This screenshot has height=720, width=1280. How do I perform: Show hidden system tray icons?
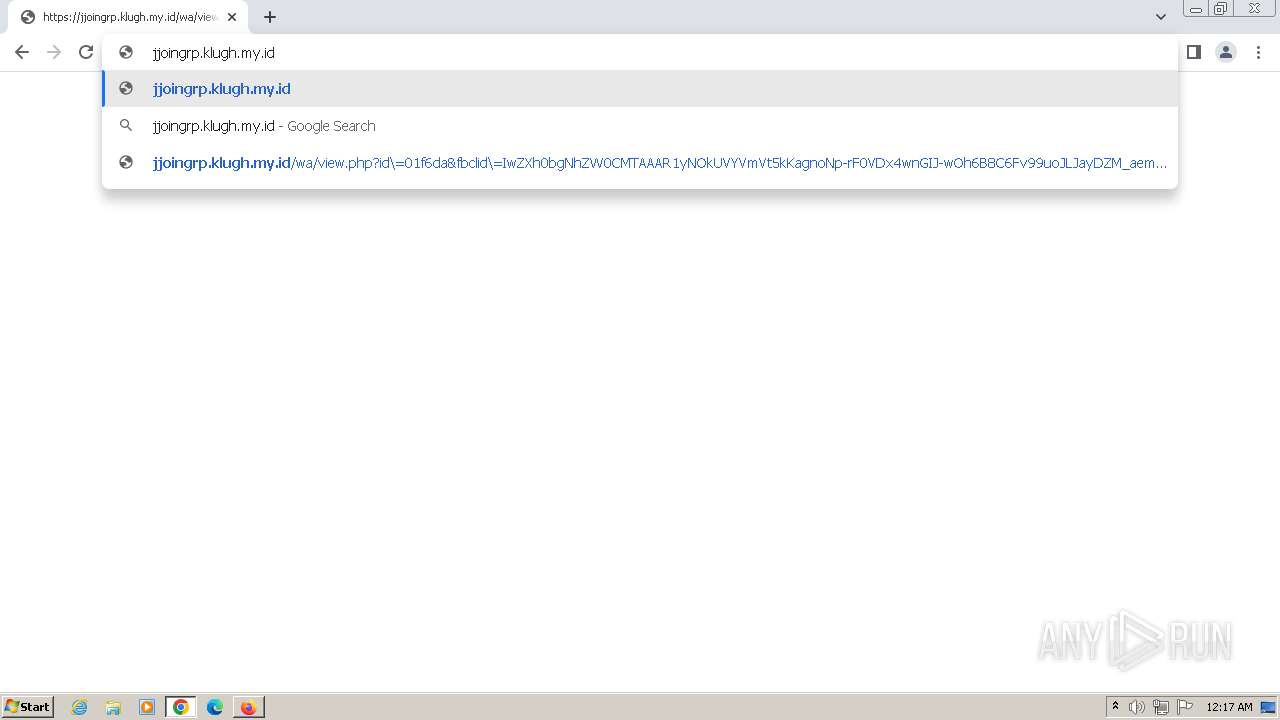click(1115, 707)
